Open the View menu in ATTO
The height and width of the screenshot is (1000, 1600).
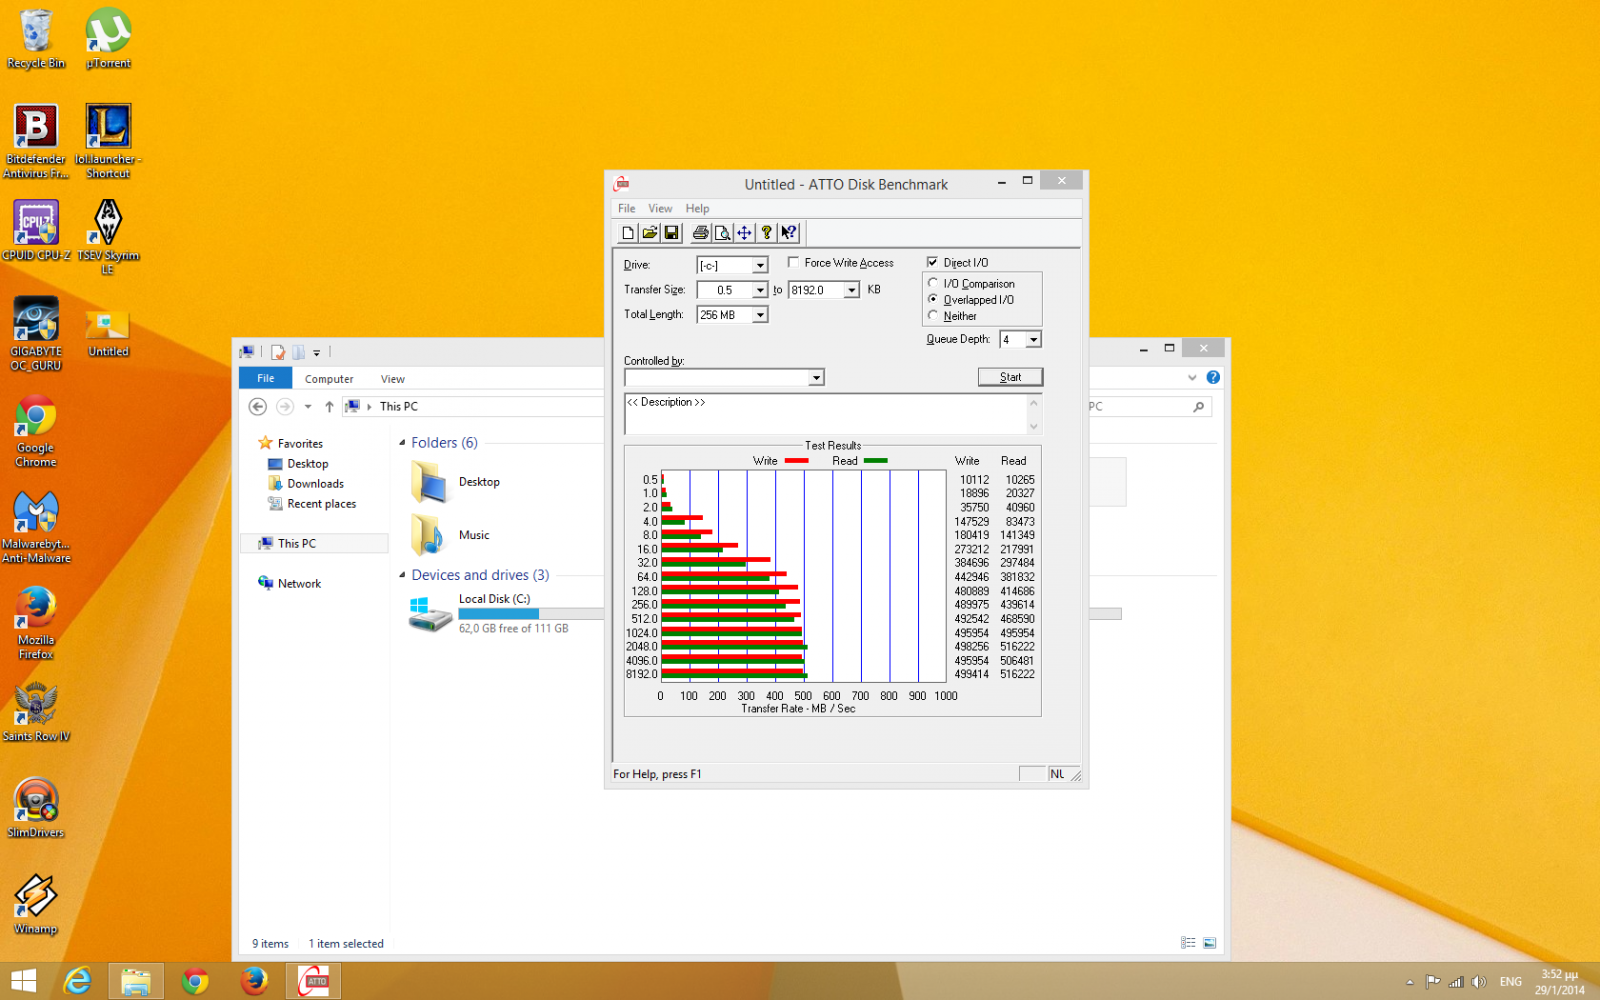(x=660, y=209)
